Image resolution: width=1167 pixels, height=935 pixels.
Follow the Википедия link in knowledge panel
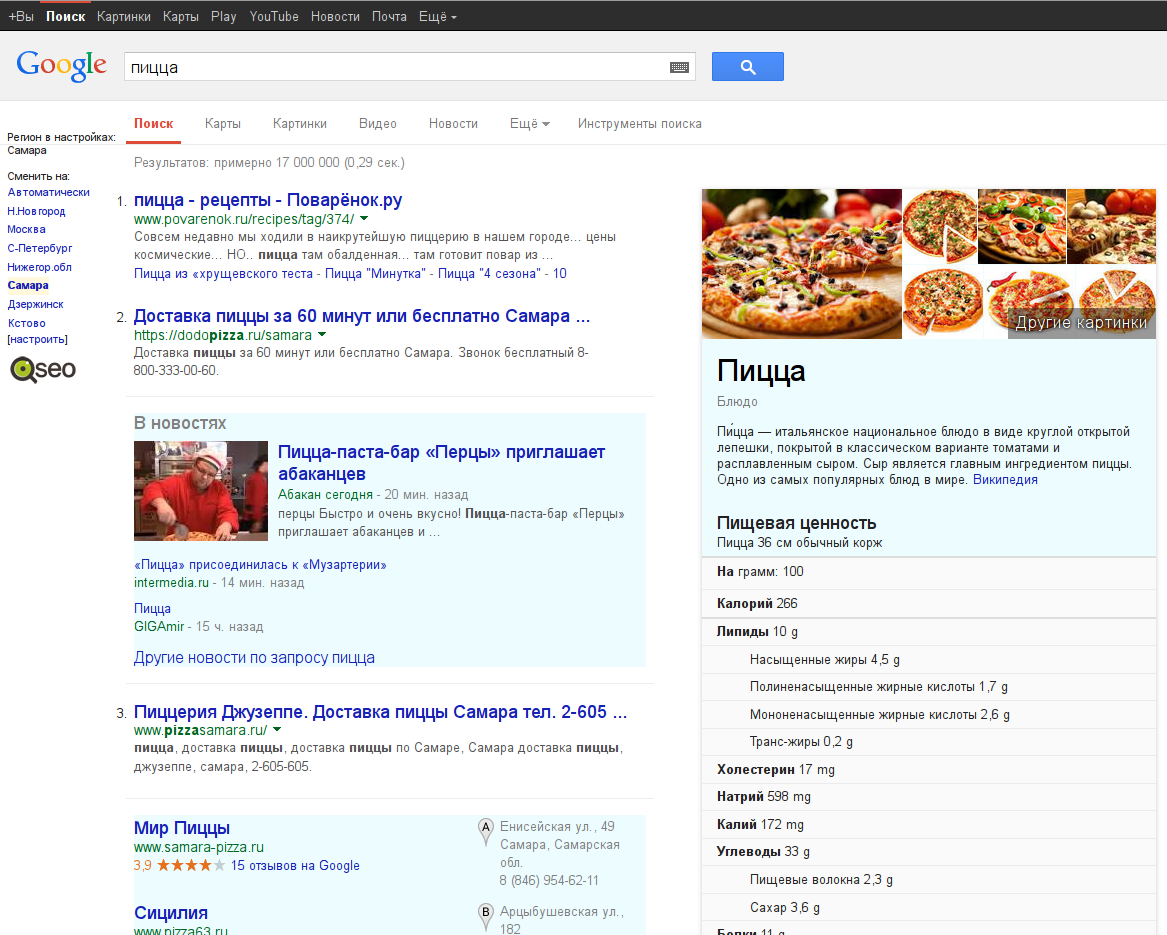point(1005,479)
